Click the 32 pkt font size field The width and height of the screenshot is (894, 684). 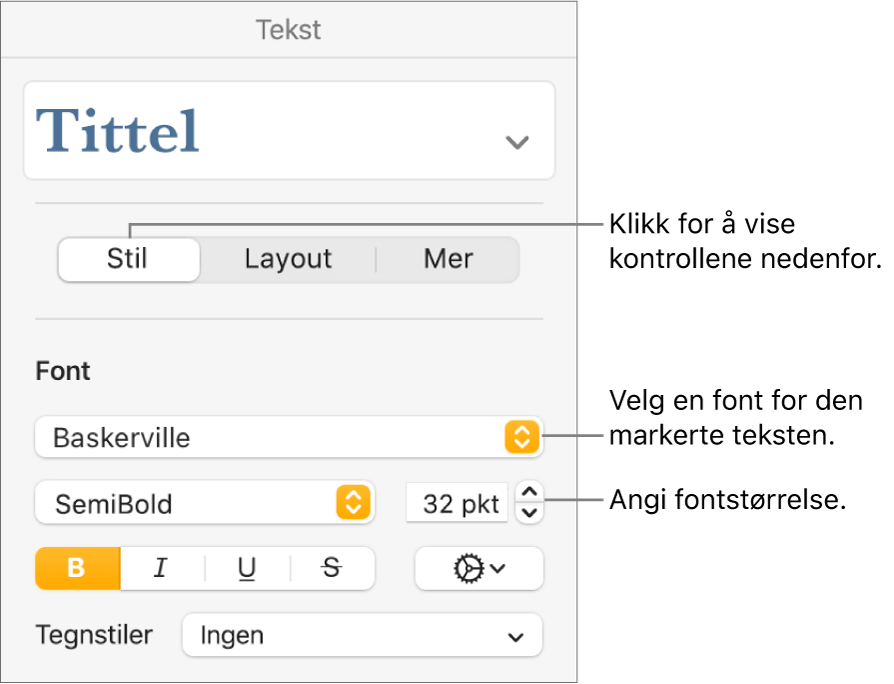[x=457, y=503]
